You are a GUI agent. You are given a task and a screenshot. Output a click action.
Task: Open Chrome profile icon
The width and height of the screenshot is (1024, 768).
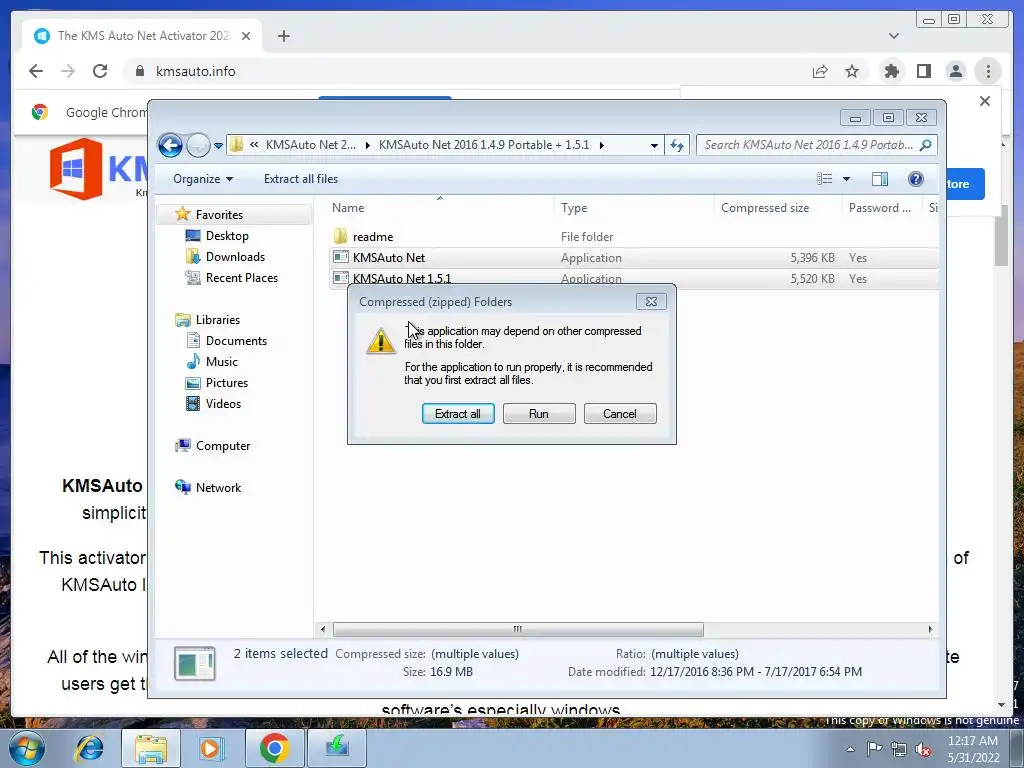coord(955,71)
